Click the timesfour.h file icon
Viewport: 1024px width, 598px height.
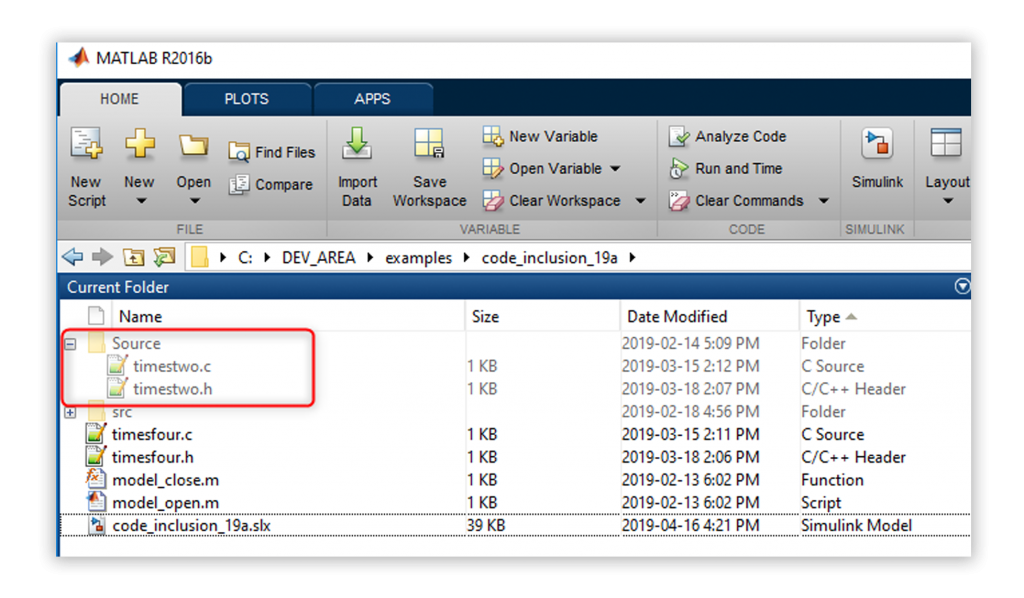click(95, 456)
